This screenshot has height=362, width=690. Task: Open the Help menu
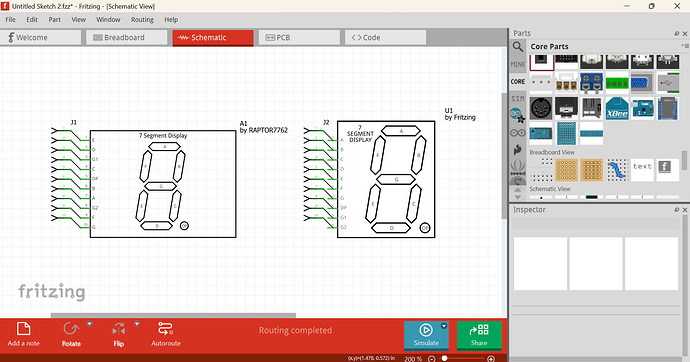tap(171, 20)
